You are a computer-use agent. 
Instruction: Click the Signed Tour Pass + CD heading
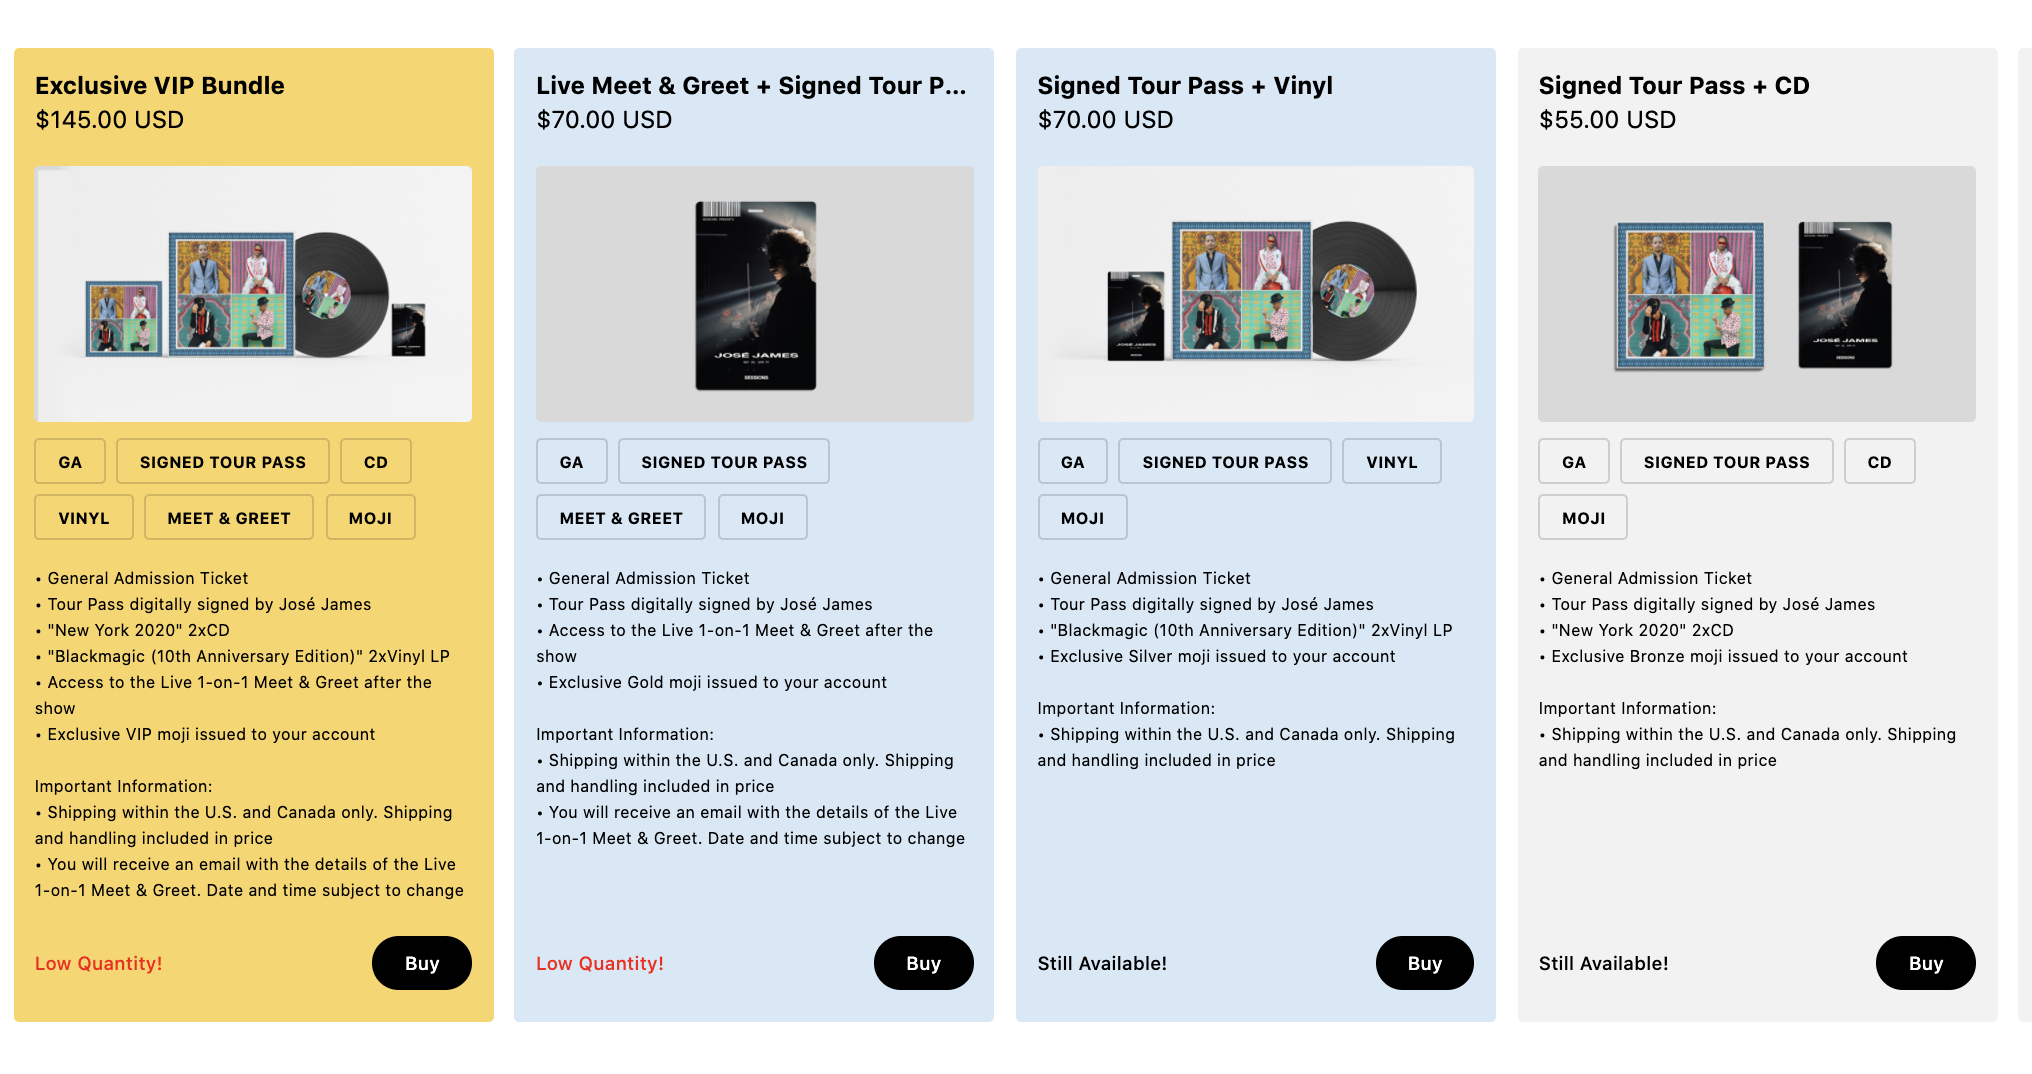click(1674, 86)
